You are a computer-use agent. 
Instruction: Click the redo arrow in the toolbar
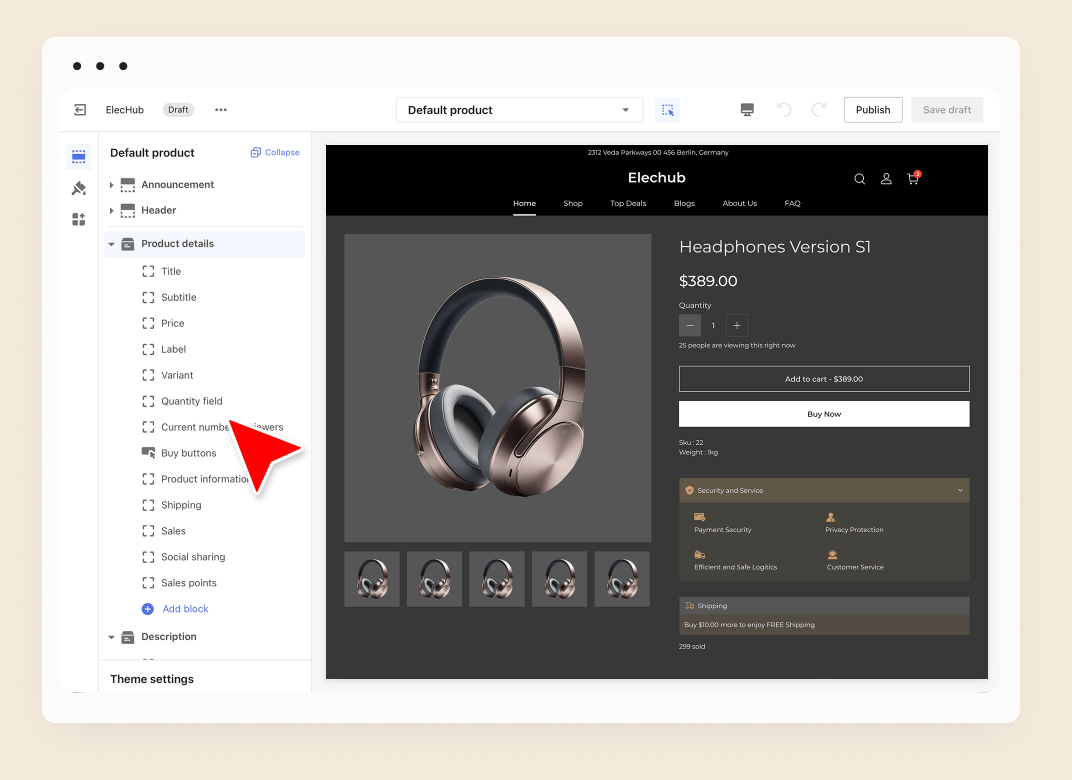818,109
